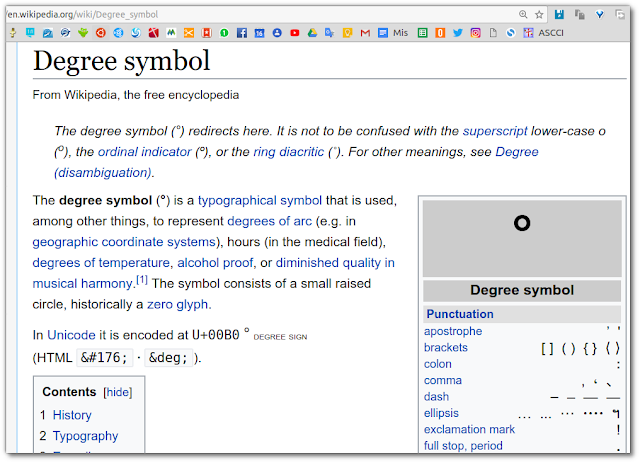
Task: Click the degree symbol image in the infobox
Action: pos(522,238)
